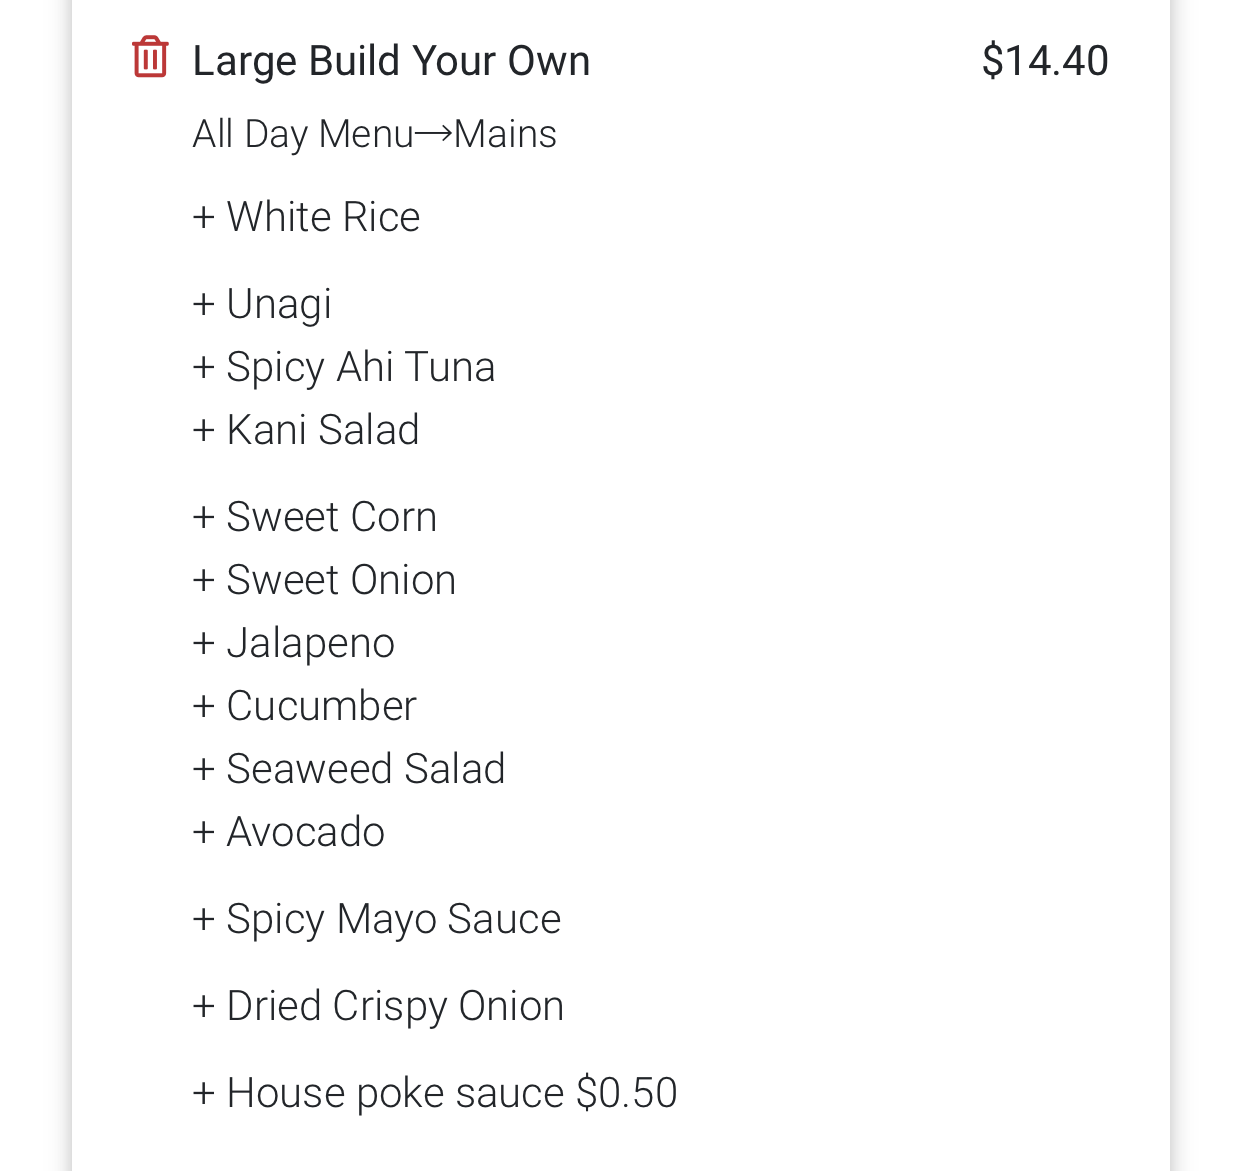This screenshot has width=1242, height=1171.
Task: Select the Avocado topping line
Action: coord(289,832)
